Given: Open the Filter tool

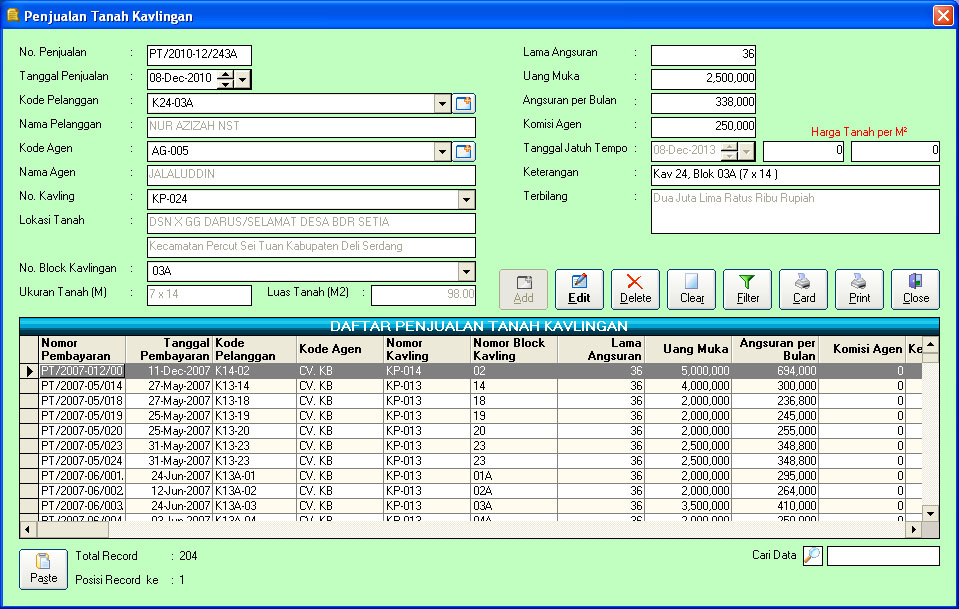Looking at the screenshot, I should 747,289.
